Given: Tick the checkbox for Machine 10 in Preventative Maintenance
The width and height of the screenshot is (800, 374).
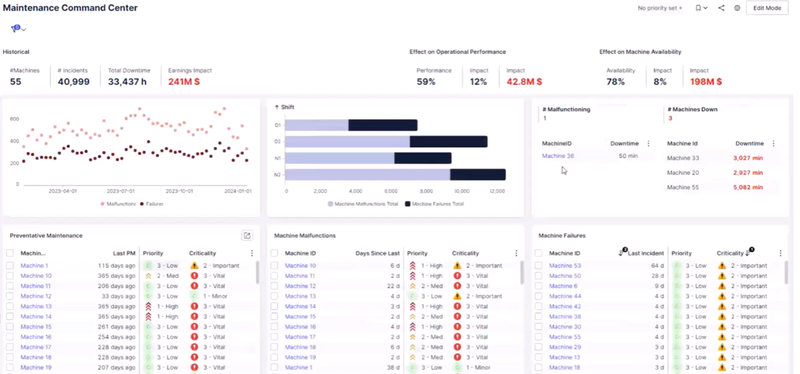Looking at the screenshot, I should [x=10, y=276].
